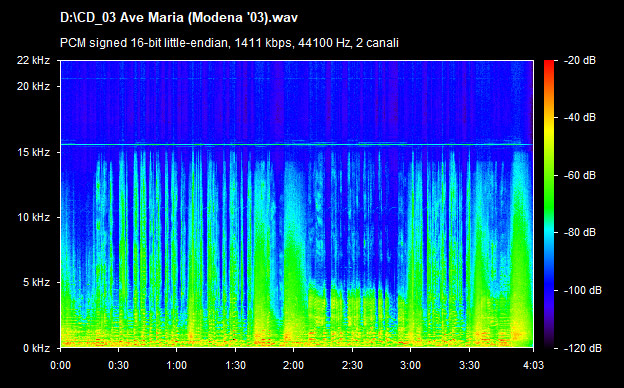
Task: Click the -40 dB color scale label
Action: click(580, 117)
